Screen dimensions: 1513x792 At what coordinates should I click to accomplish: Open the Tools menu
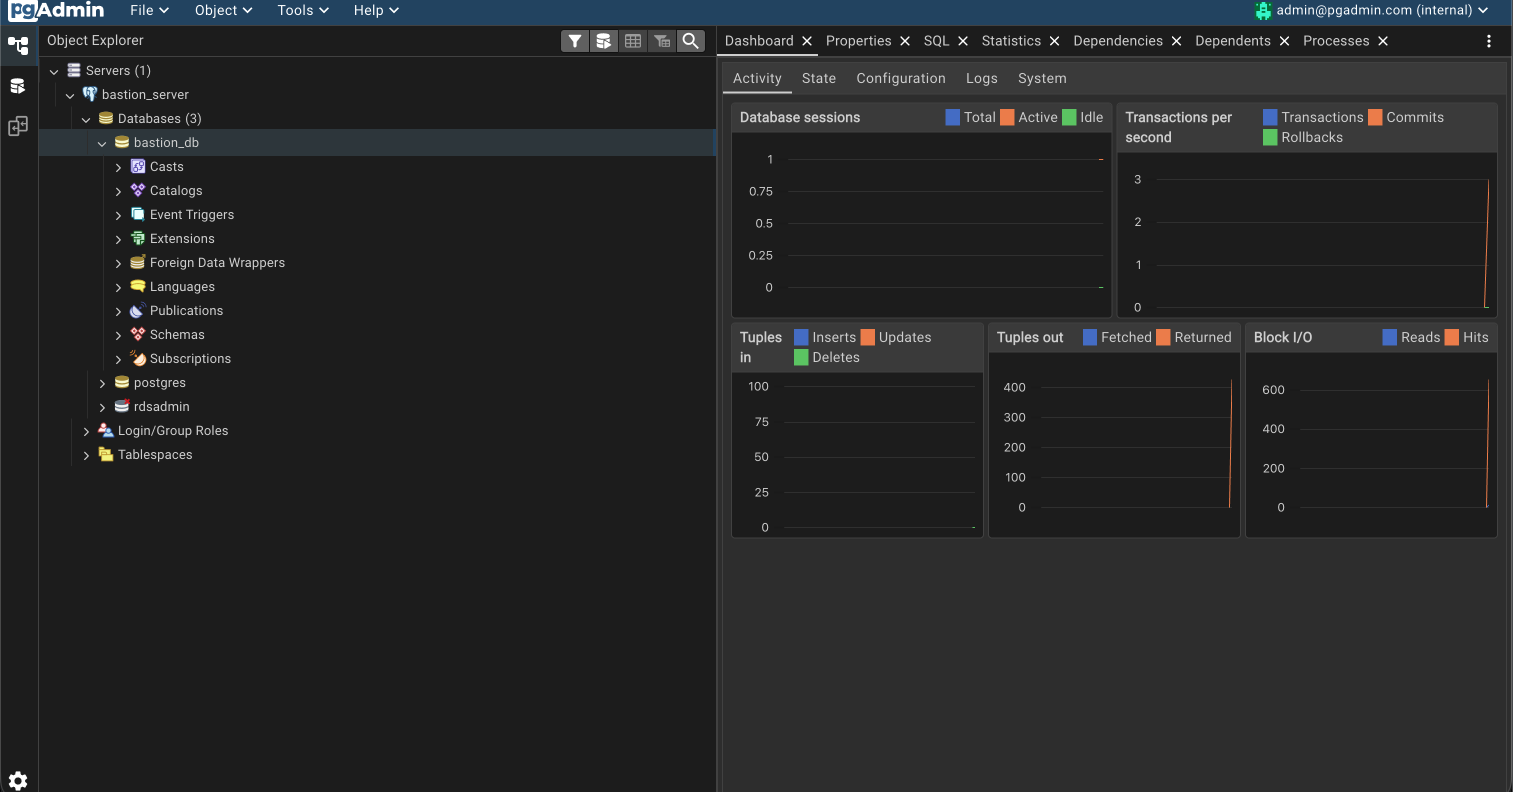point(303,10)
